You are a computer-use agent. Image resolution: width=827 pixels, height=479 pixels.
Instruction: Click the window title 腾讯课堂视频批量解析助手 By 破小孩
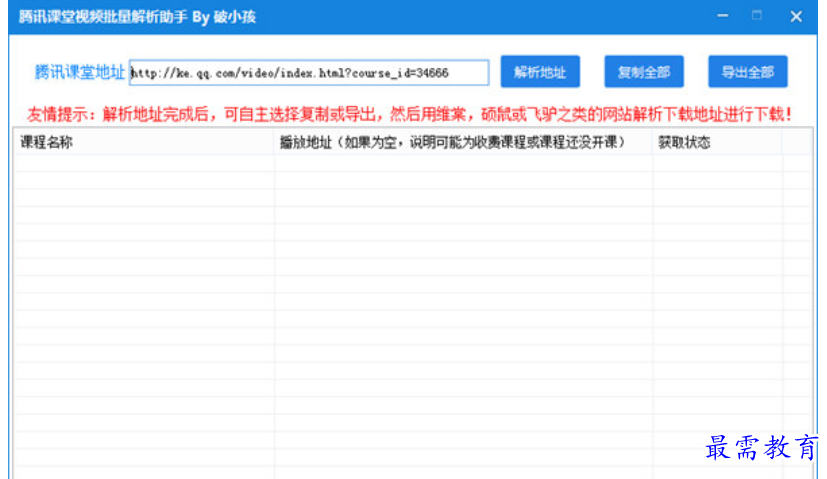[137, 17]
